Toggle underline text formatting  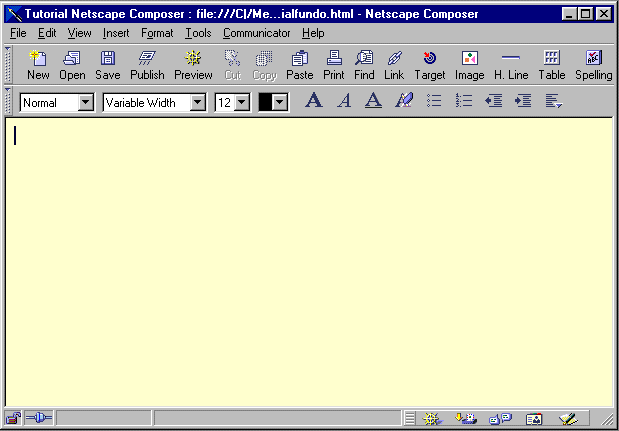[373, 101]
